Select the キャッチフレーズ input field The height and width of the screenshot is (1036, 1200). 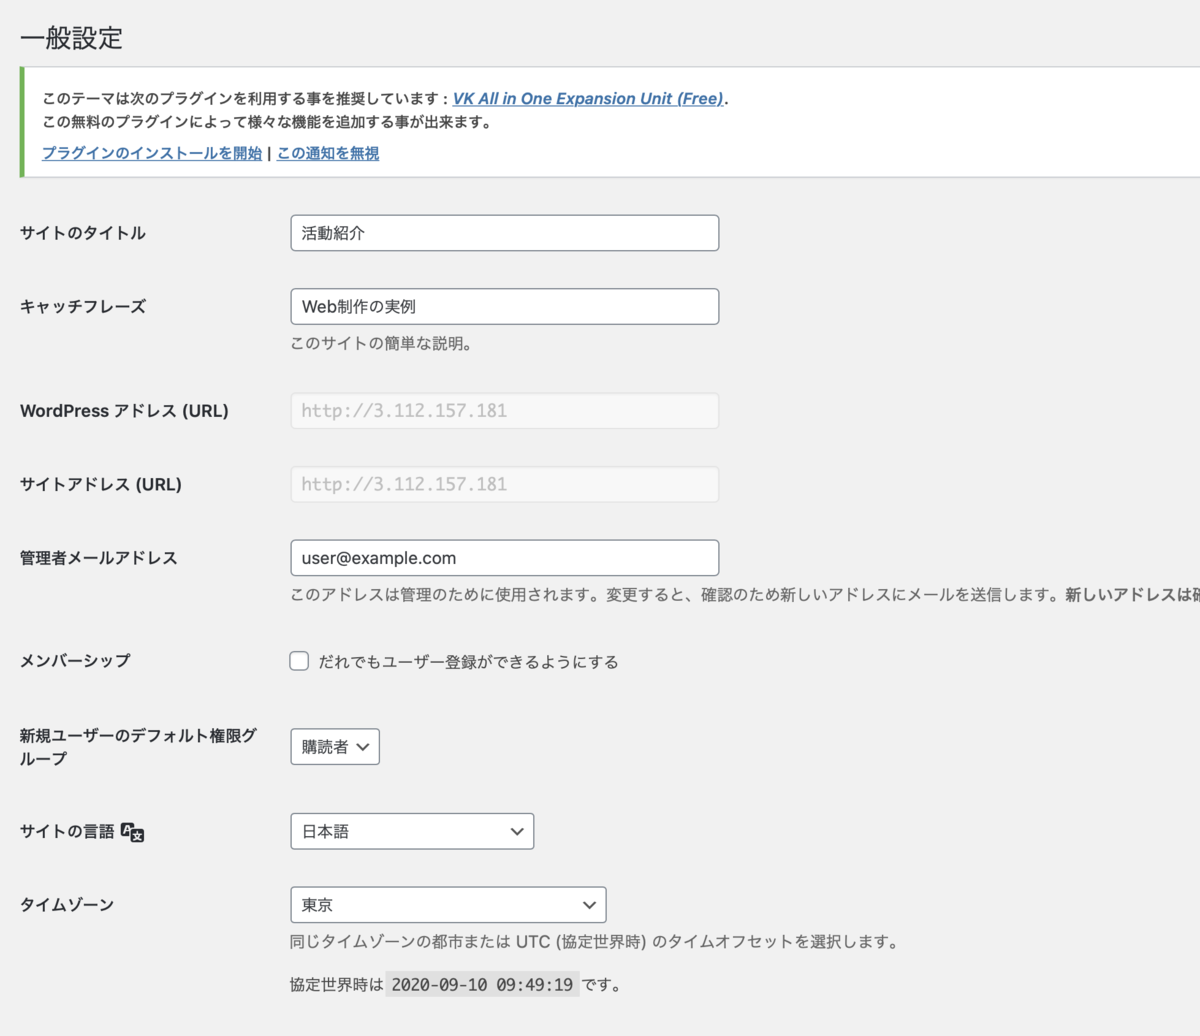[x=504, y=306]
